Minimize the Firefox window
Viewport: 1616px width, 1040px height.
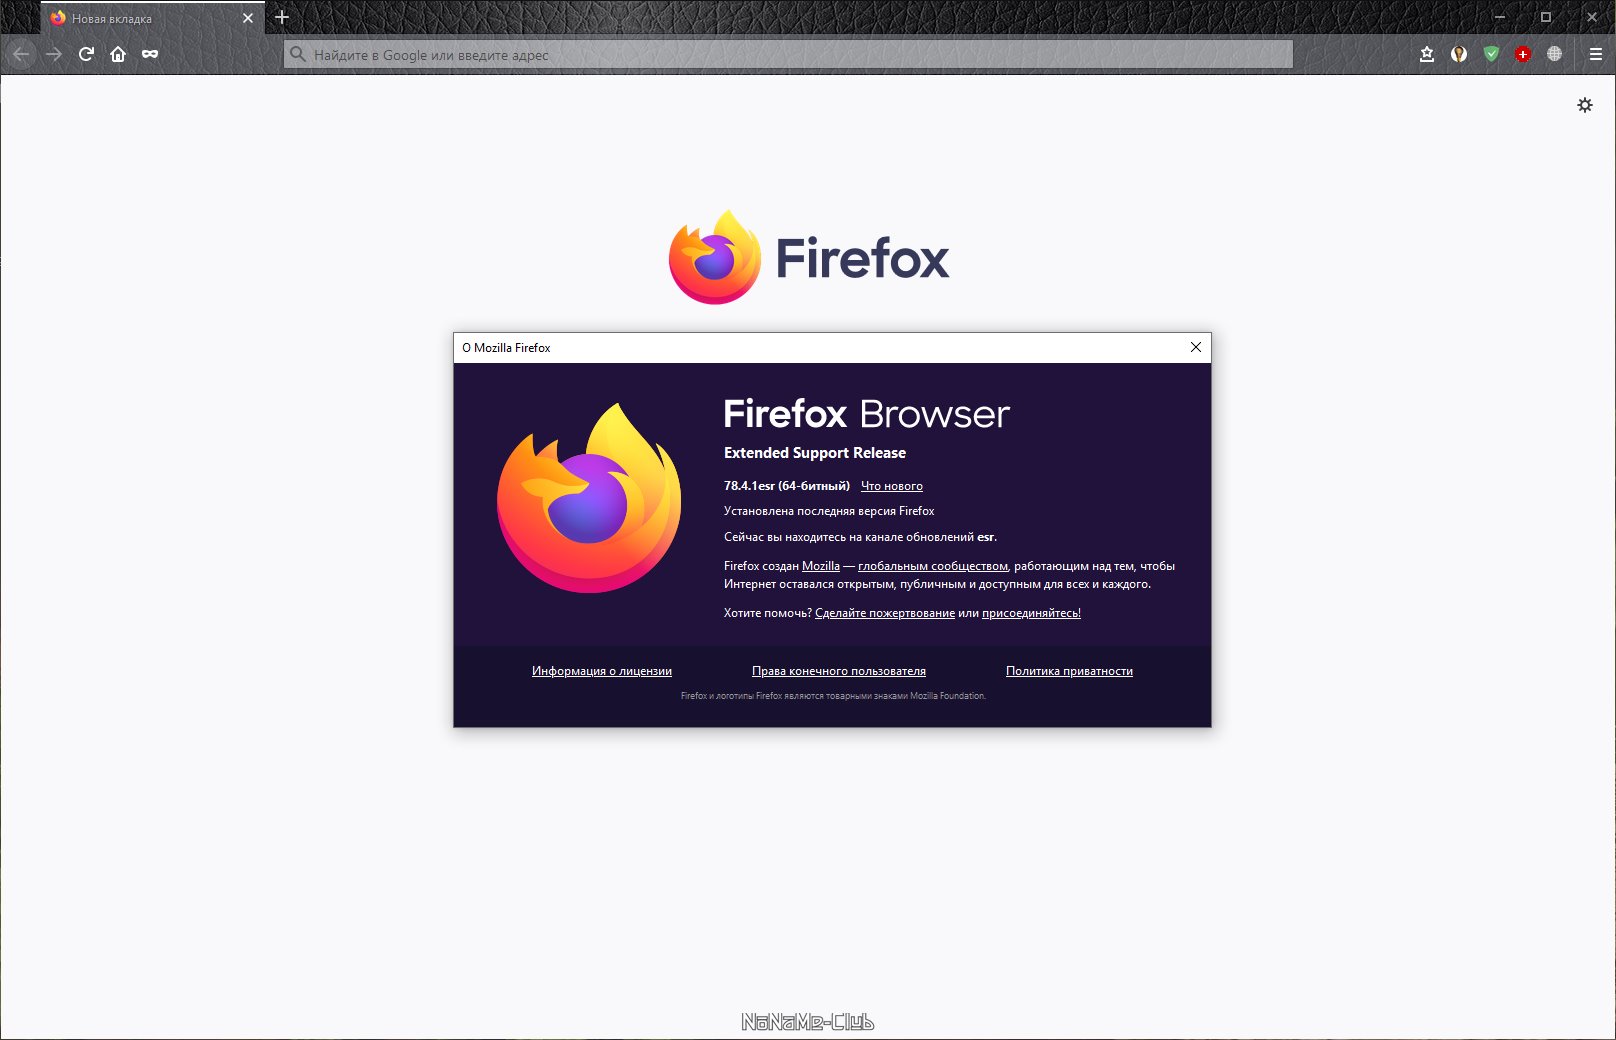pyautogui.click(x=1500, y=17)
